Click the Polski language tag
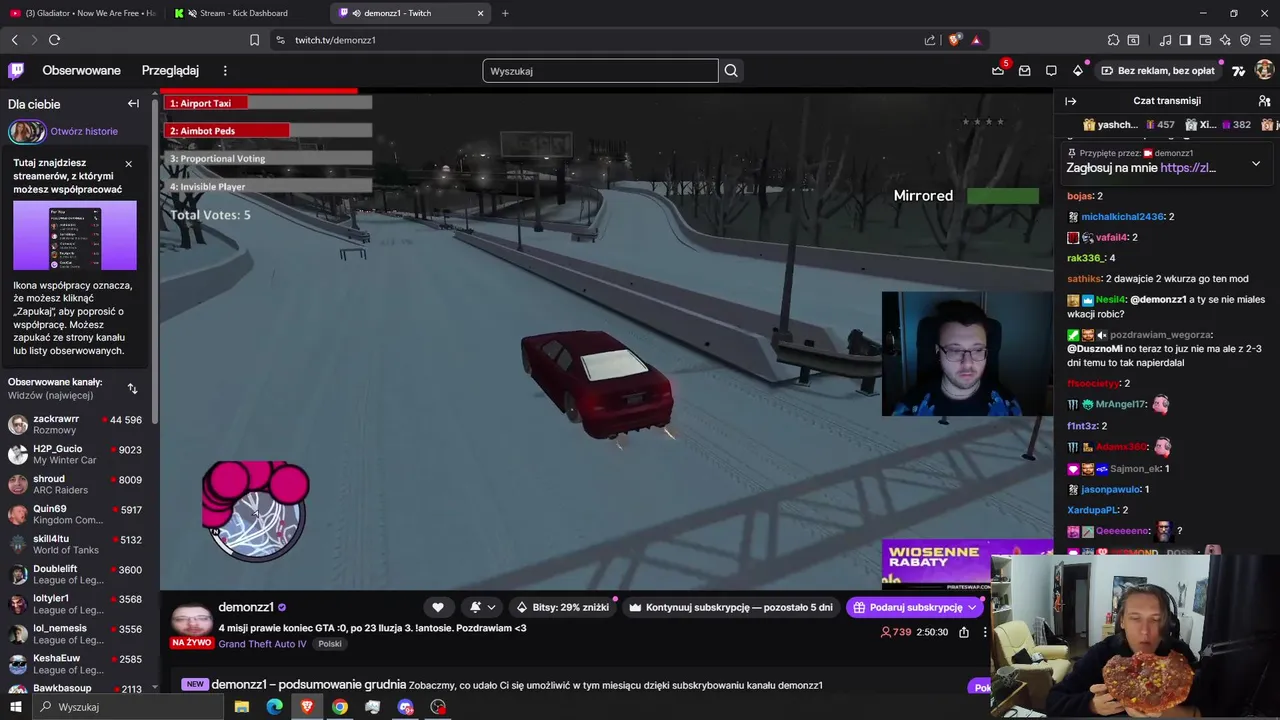This screenshot has width=1280, height=720. (x=330, y=644)
